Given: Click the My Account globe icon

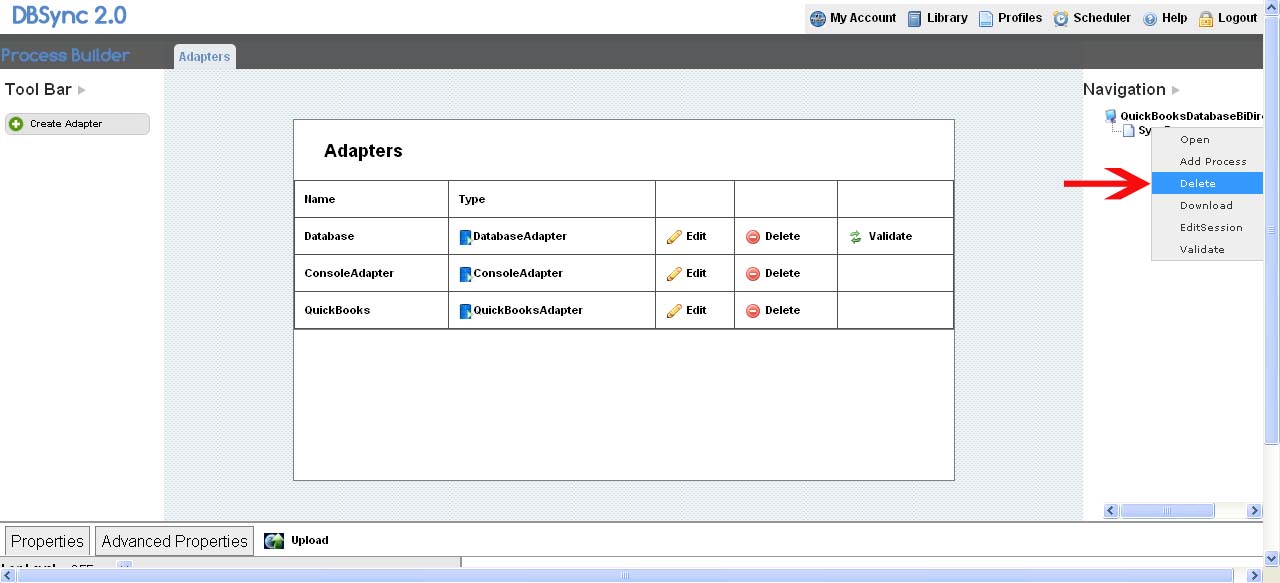Looking at the screenshot, I should click(818, 19).
